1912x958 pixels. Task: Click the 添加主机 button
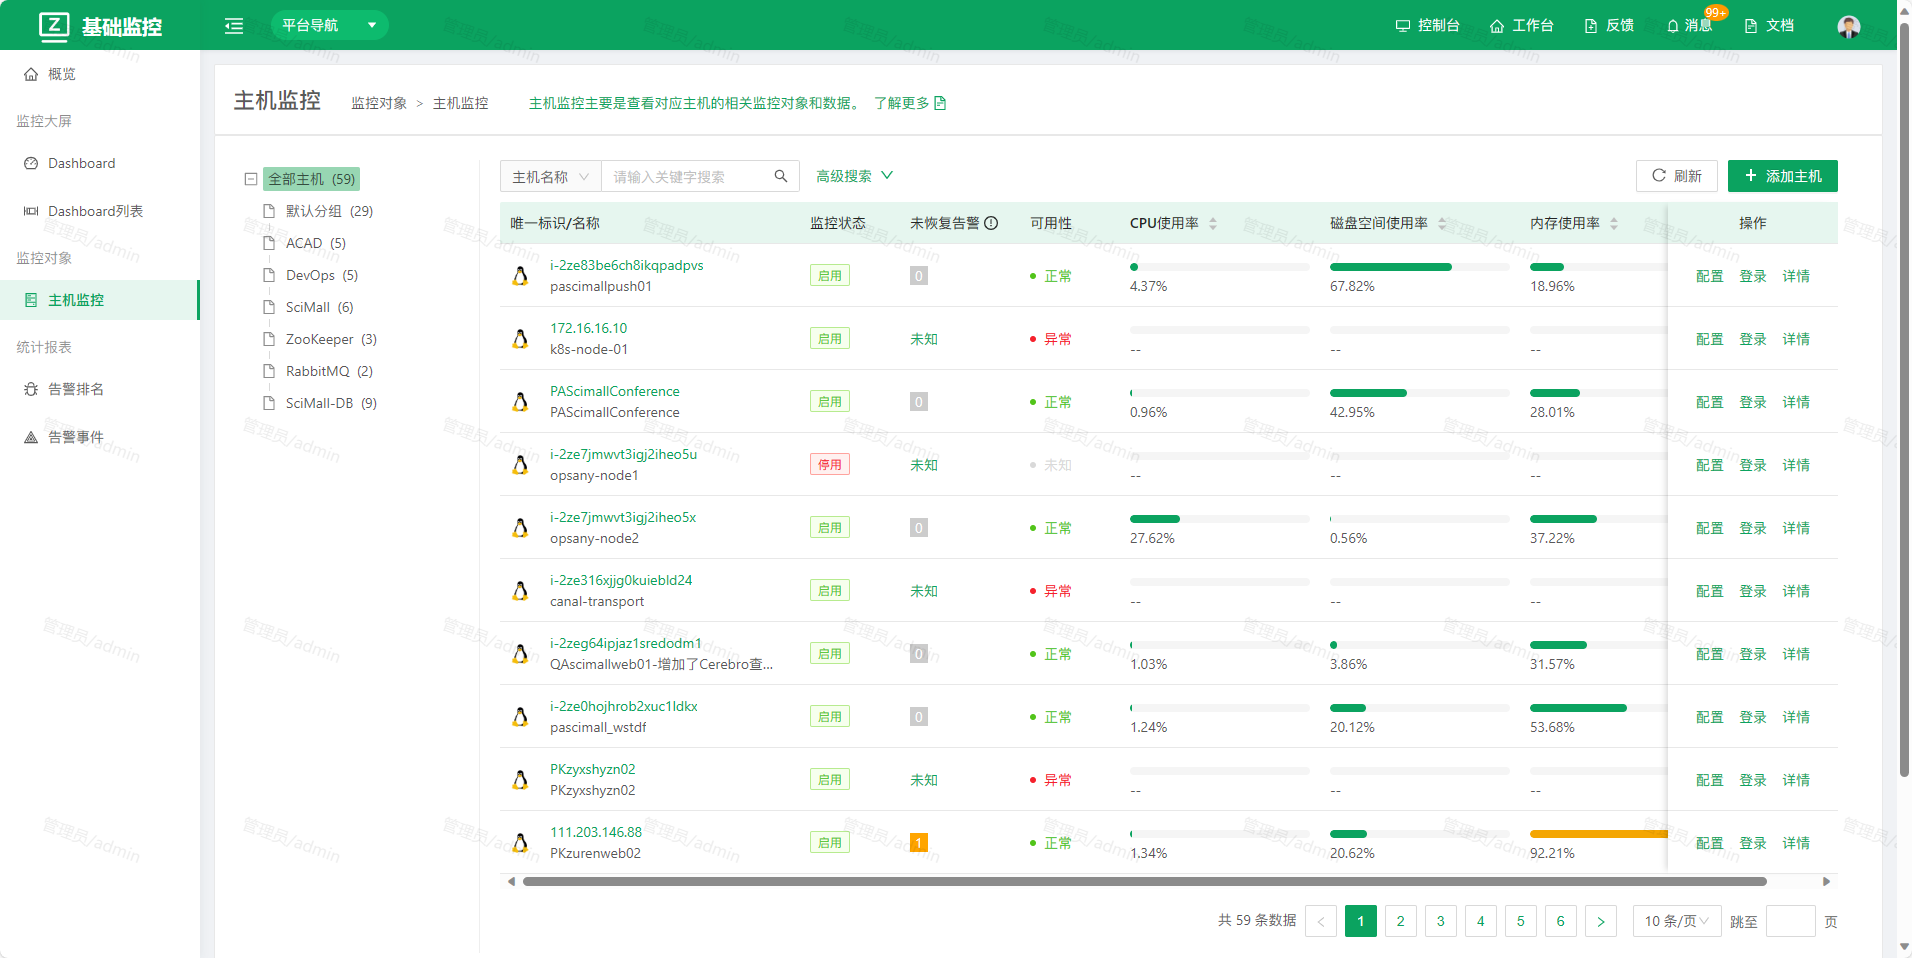coord(1783,176)
